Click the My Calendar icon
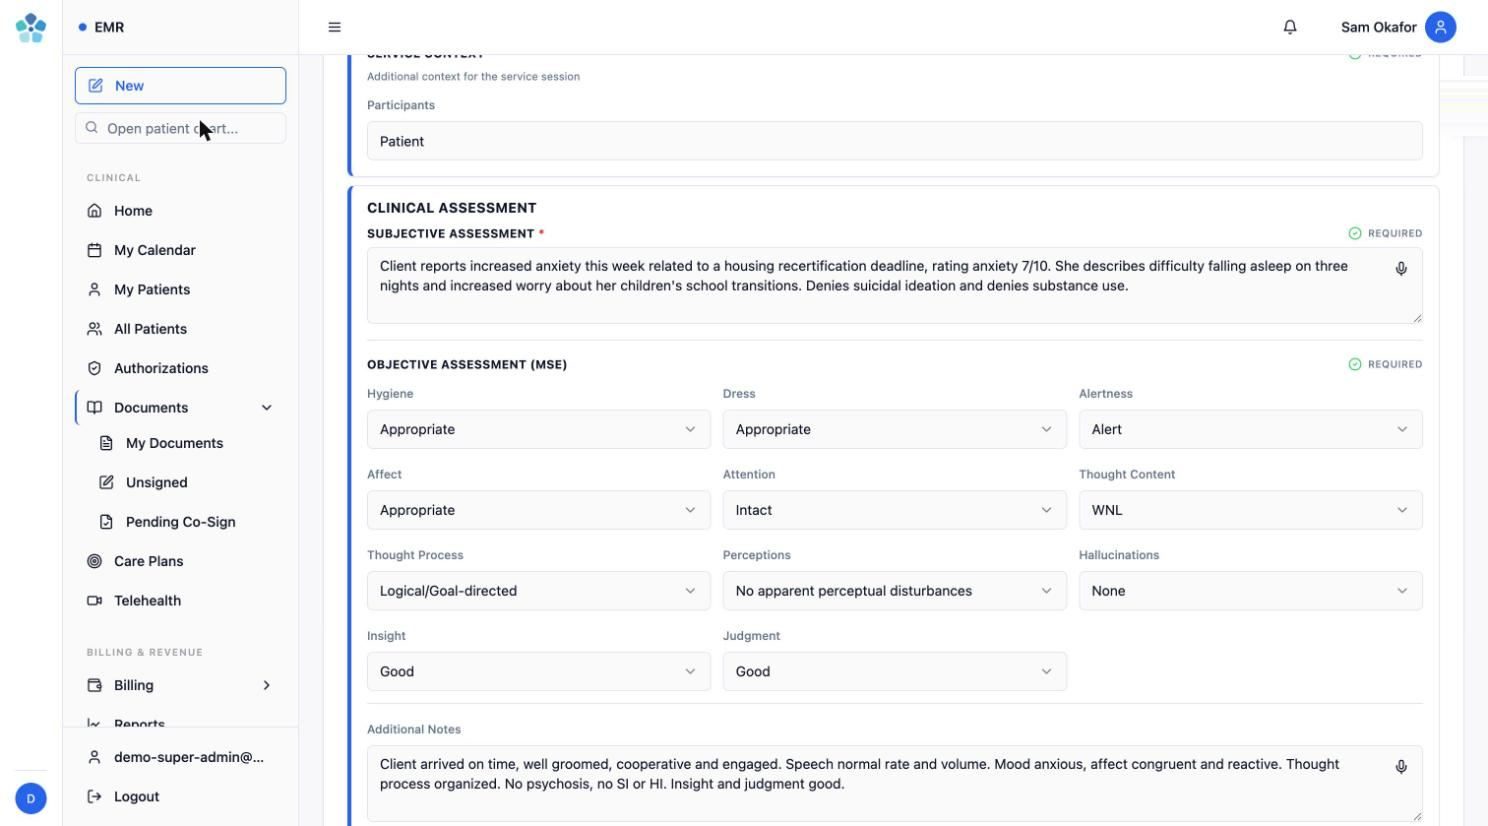 tap(94, 250)
